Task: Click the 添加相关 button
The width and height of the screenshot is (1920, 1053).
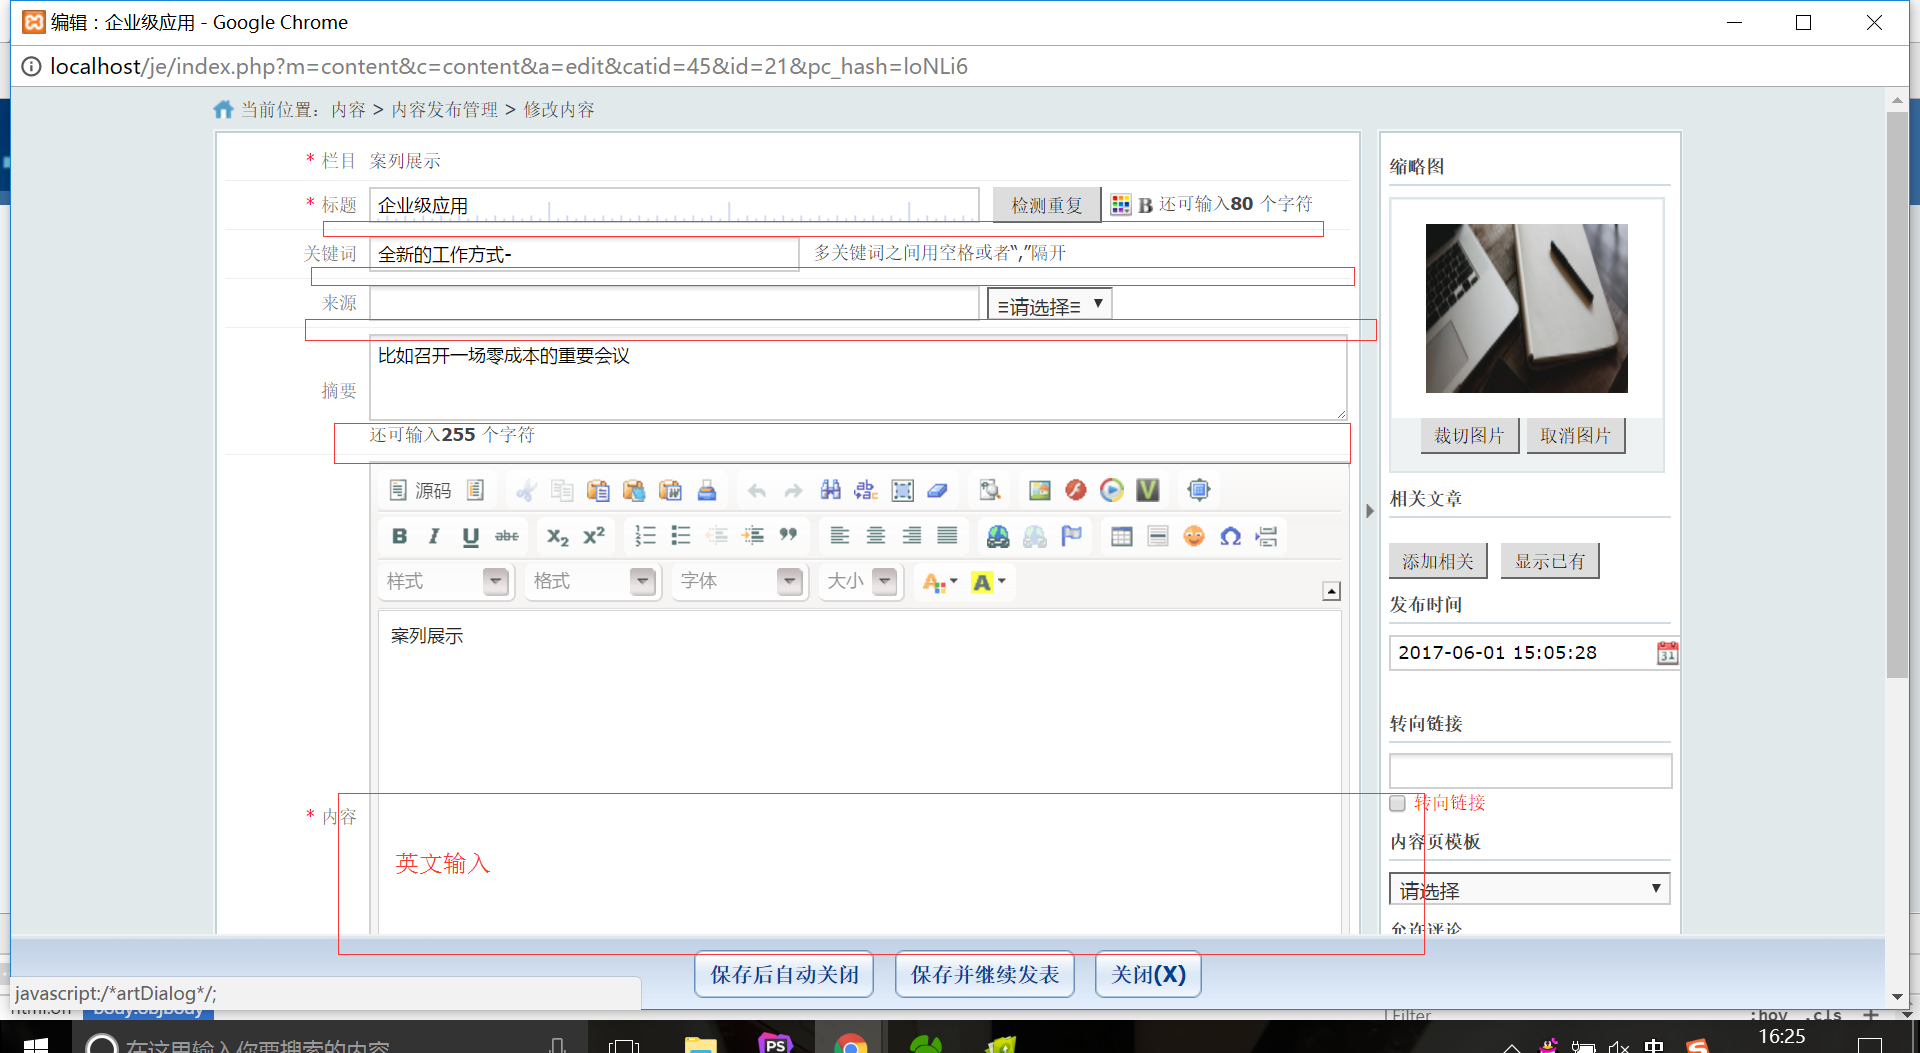Action: coord(1438,561)
